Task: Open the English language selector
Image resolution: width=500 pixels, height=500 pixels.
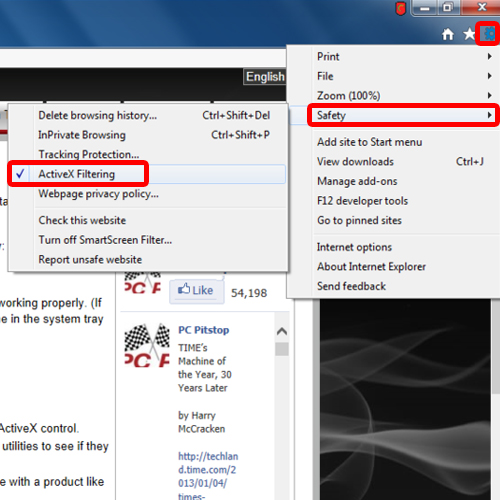Action: pos(265,77)
